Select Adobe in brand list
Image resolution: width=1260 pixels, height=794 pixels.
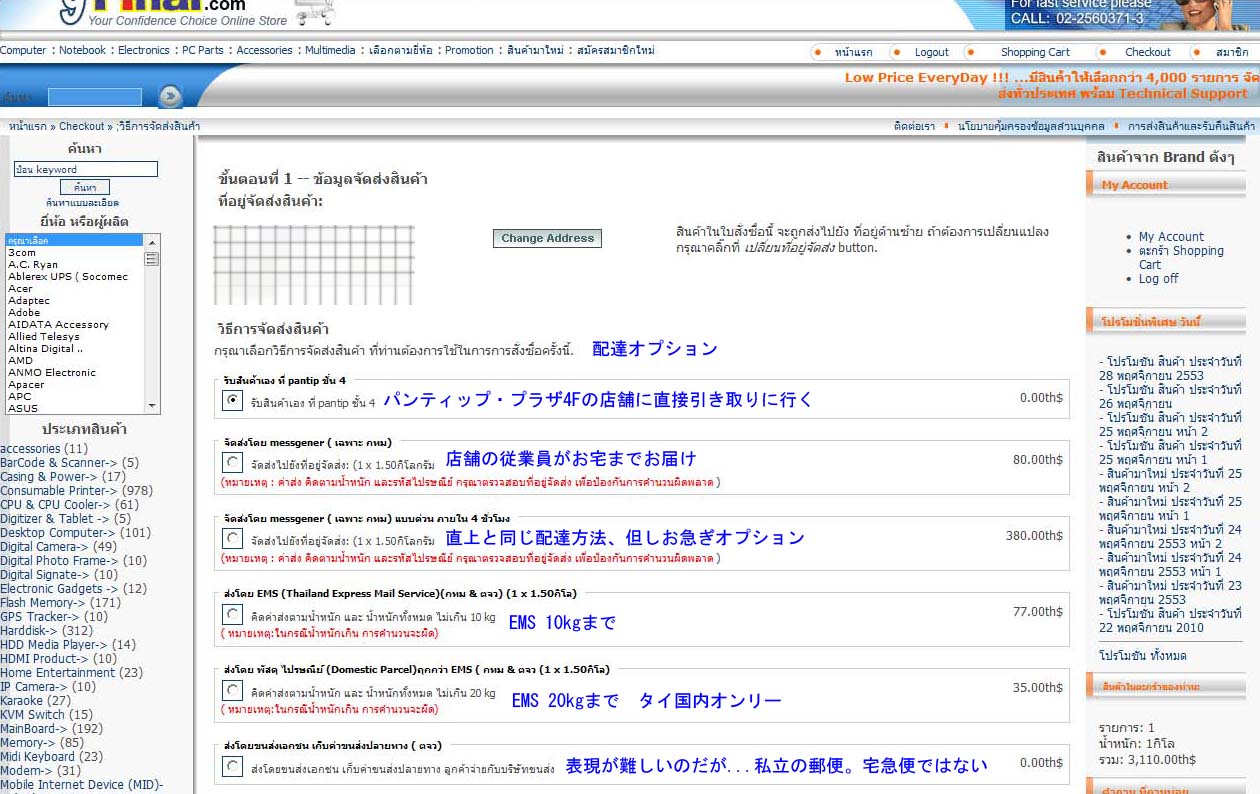(x=24, y=313)
